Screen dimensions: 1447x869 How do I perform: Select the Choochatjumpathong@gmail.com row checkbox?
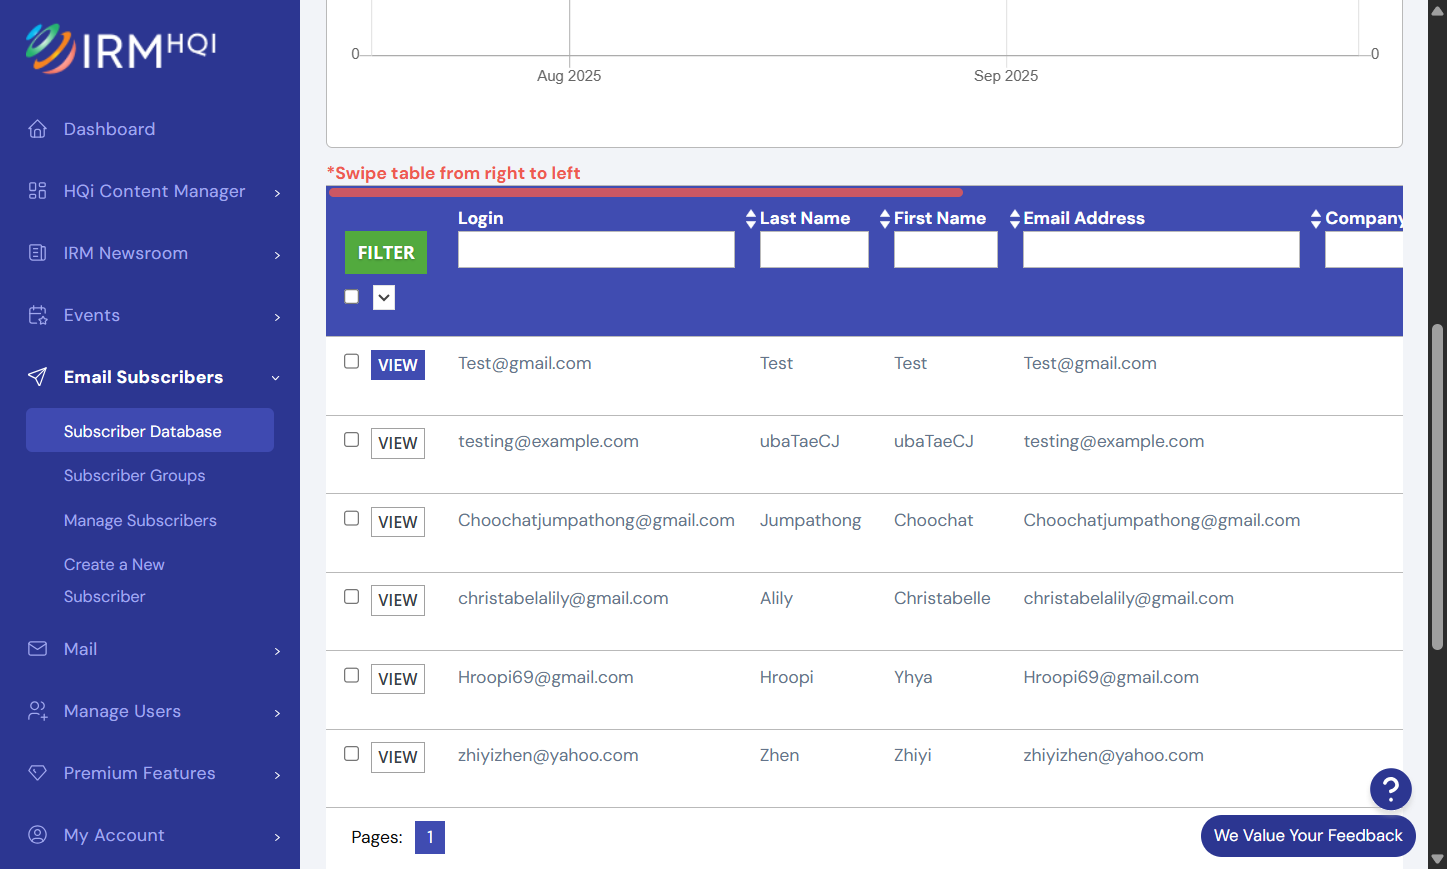(x=351, y=518)
